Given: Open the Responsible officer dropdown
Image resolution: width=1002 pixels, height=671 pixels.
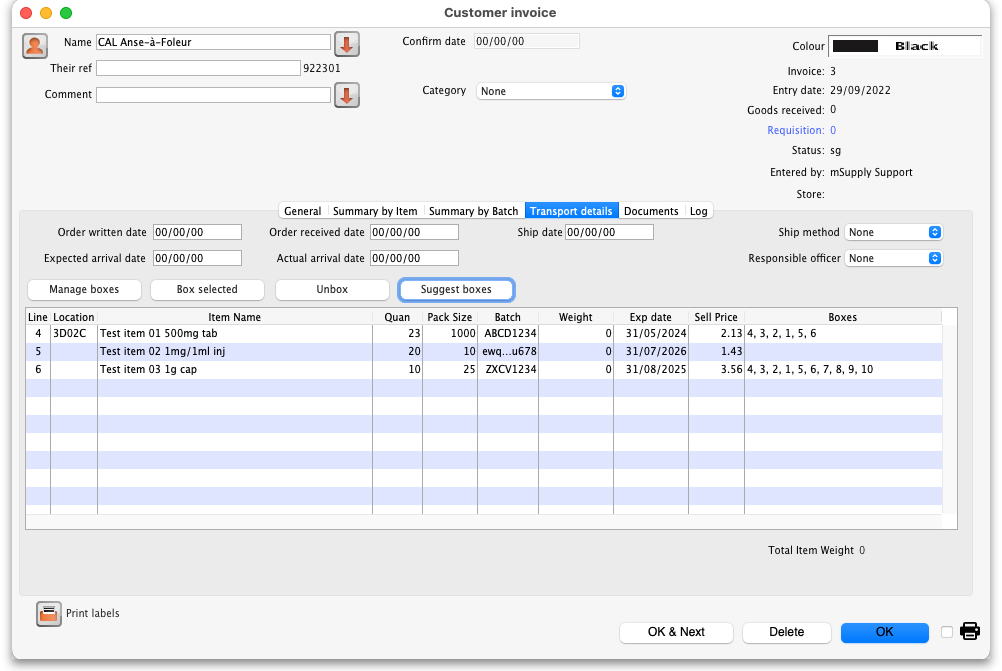Looking at the screenshot, I should coord(894,258).
